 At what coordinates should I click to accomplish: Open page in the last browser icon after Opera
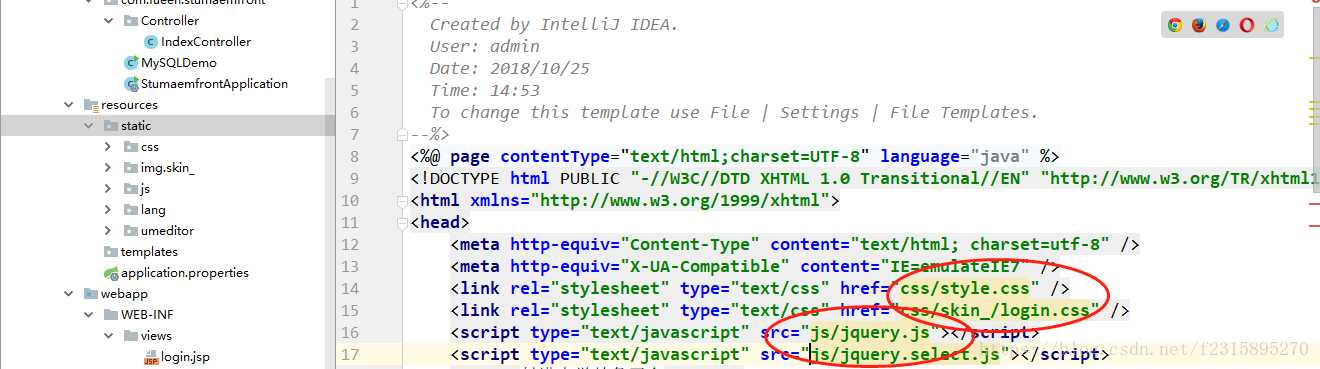1272,26
